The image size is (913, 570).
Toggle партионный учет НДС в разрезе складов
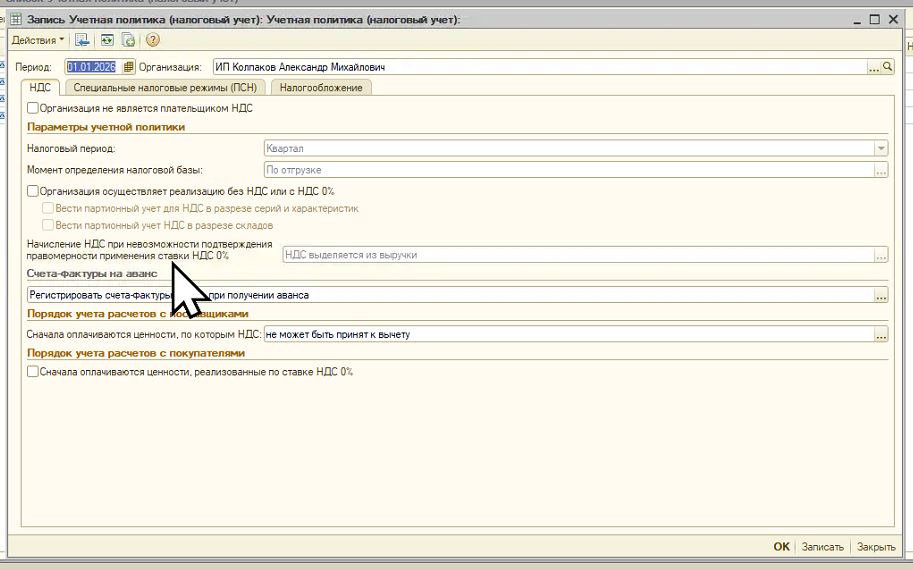pos(48,225)
